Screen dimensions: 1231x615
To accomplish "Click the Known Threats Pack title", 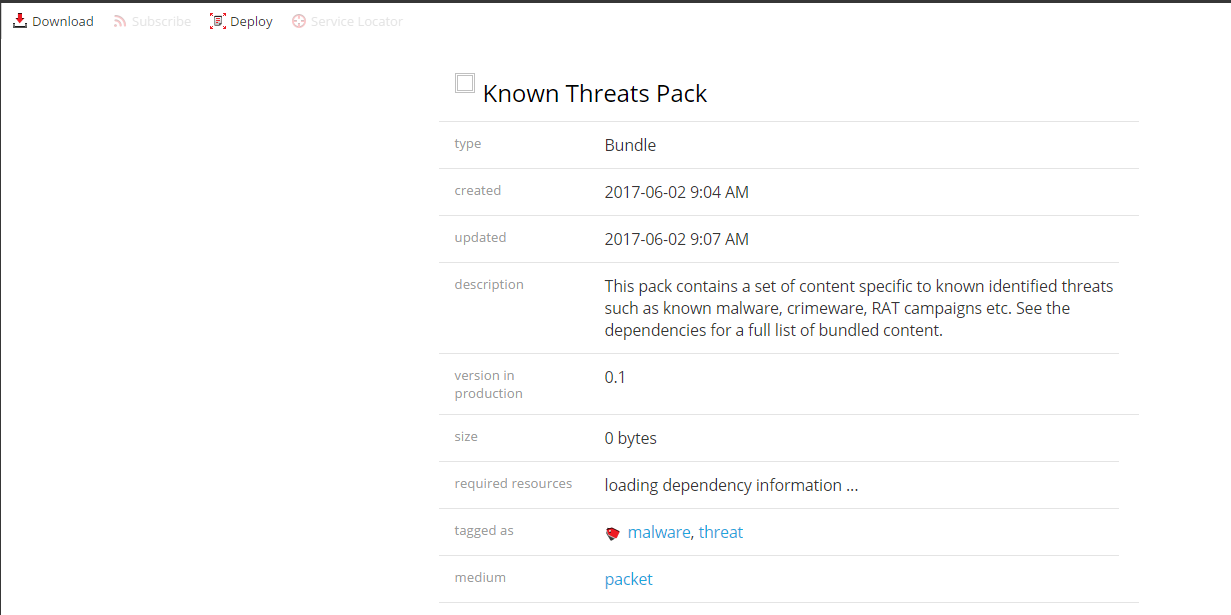I will pyautogui.click(x=595, y=94).
